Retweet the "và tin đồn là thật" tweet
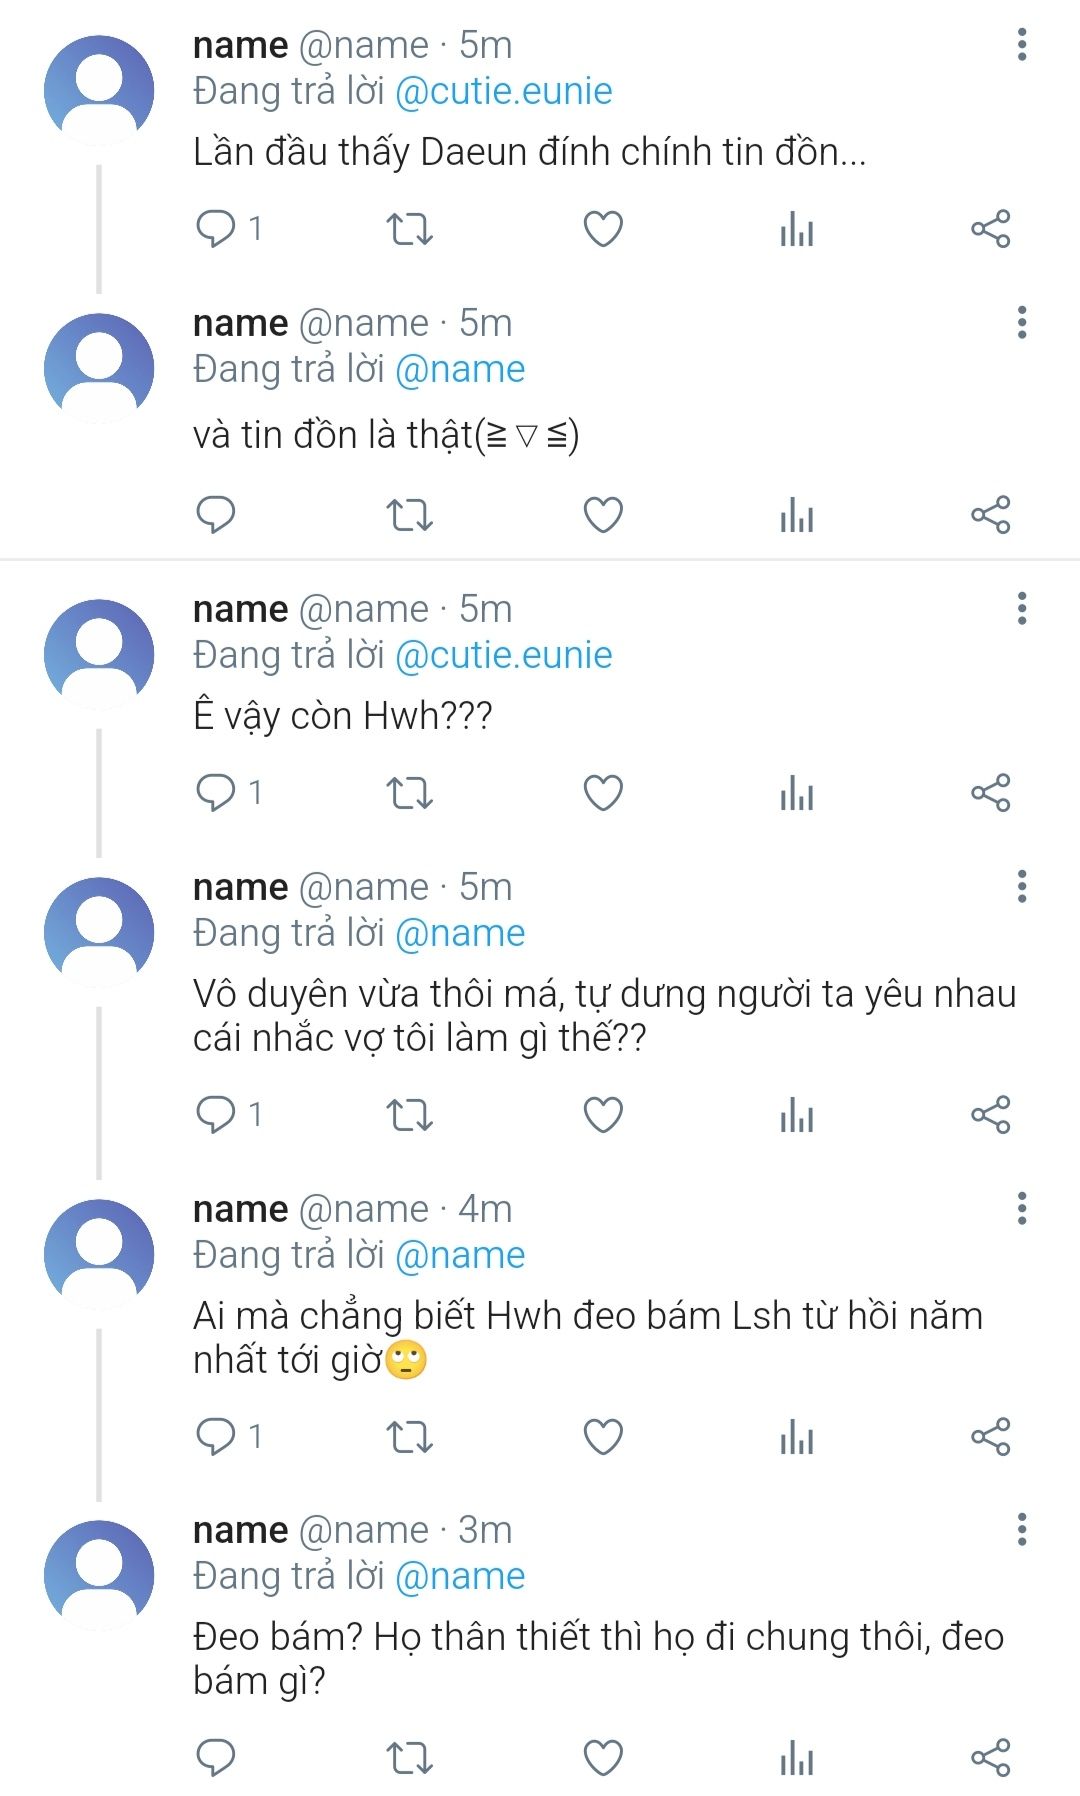The width and height of the screenshot is (1080, 1796). 409,515
